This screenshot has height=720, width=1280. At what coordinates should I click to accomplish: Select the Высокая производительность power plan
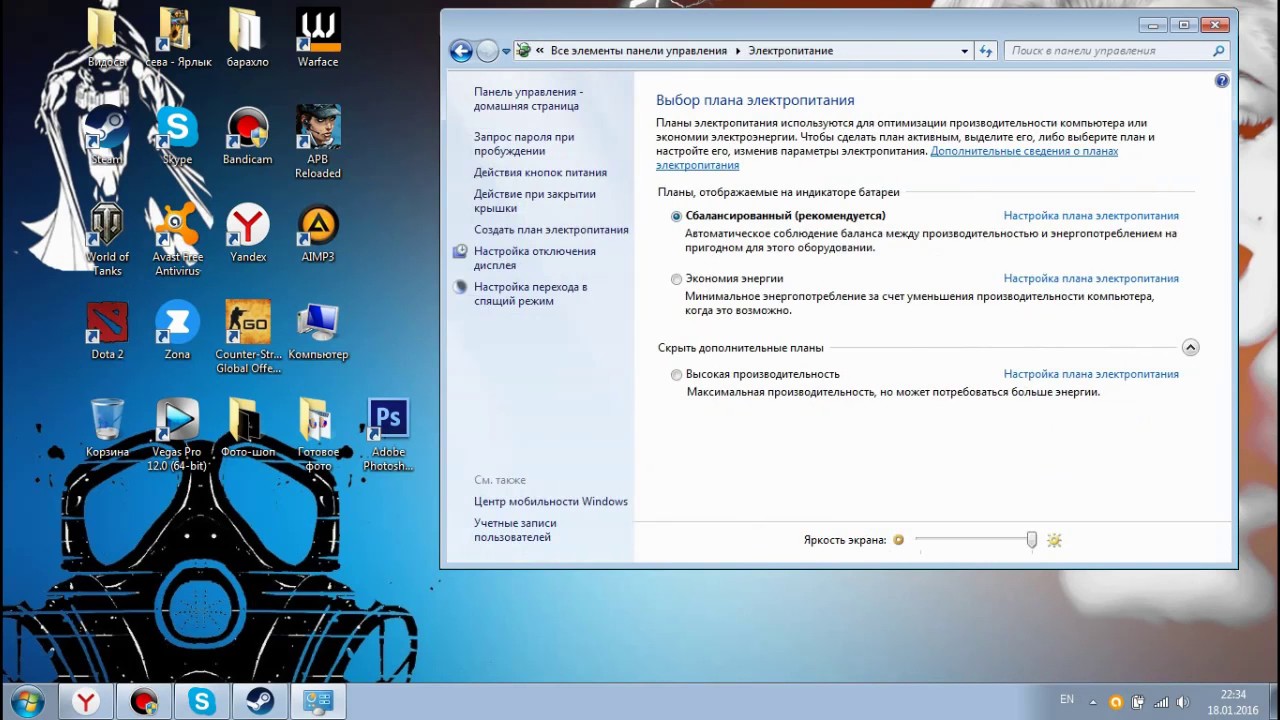[x=677, y=375]
